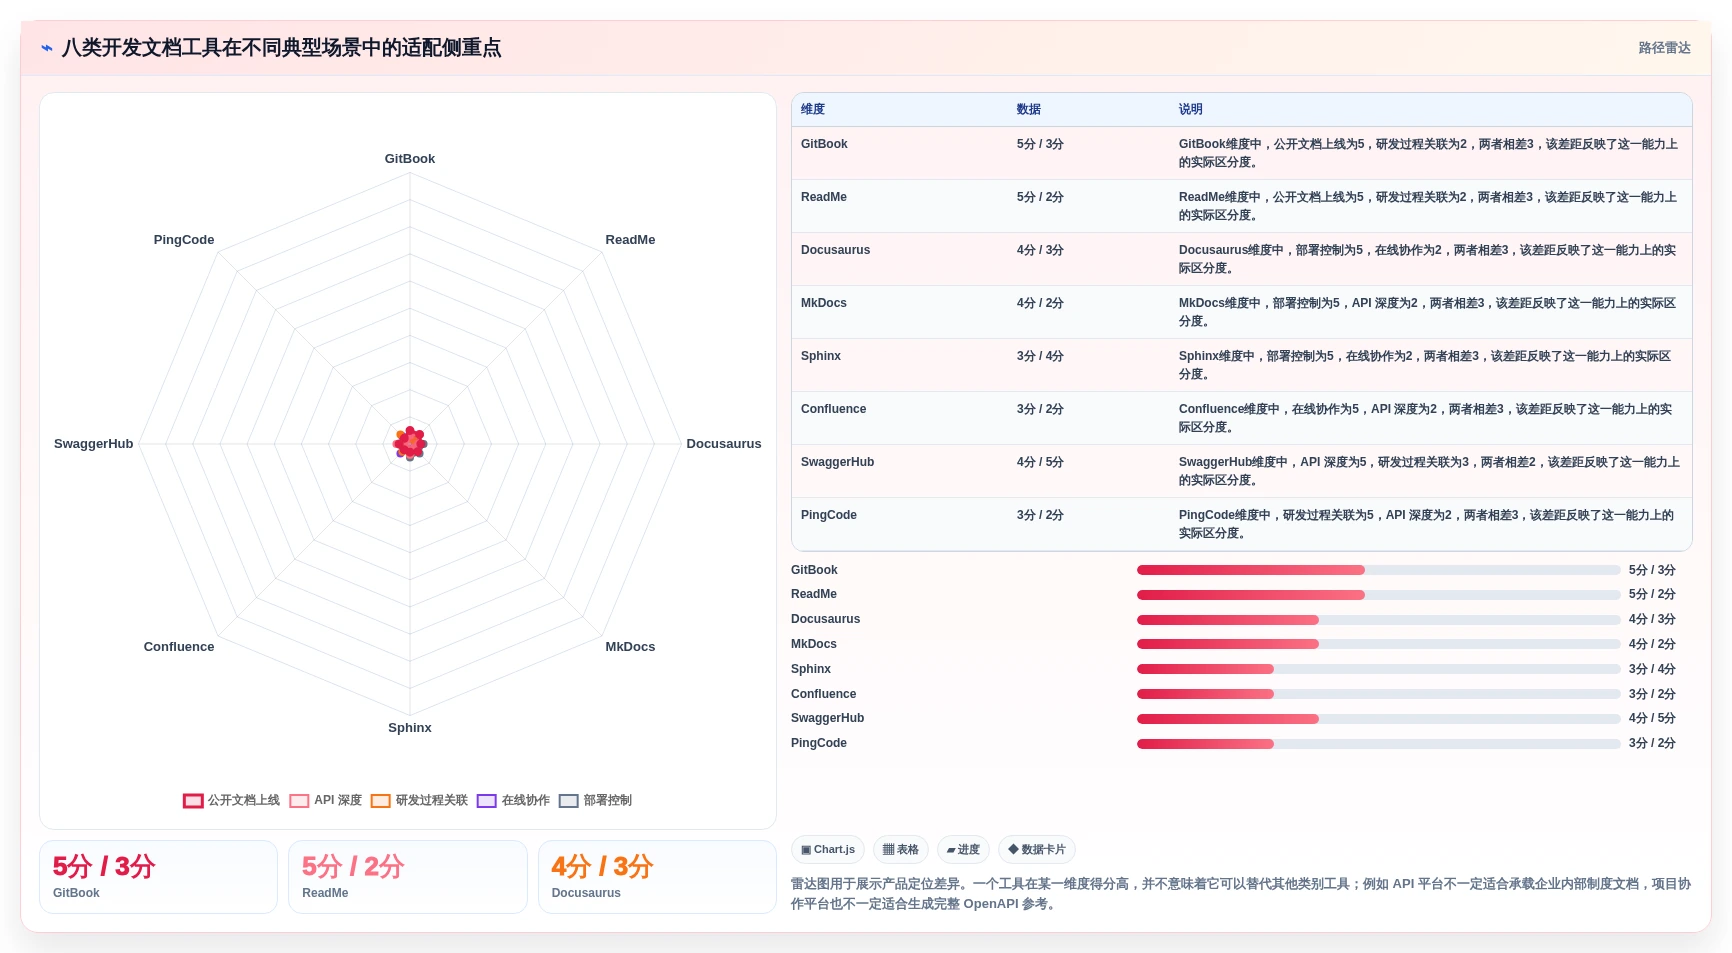The height and width of the screenshot is (953, 1732).
Task: Select the Docusaurus table row name
Action: point(835,250)
